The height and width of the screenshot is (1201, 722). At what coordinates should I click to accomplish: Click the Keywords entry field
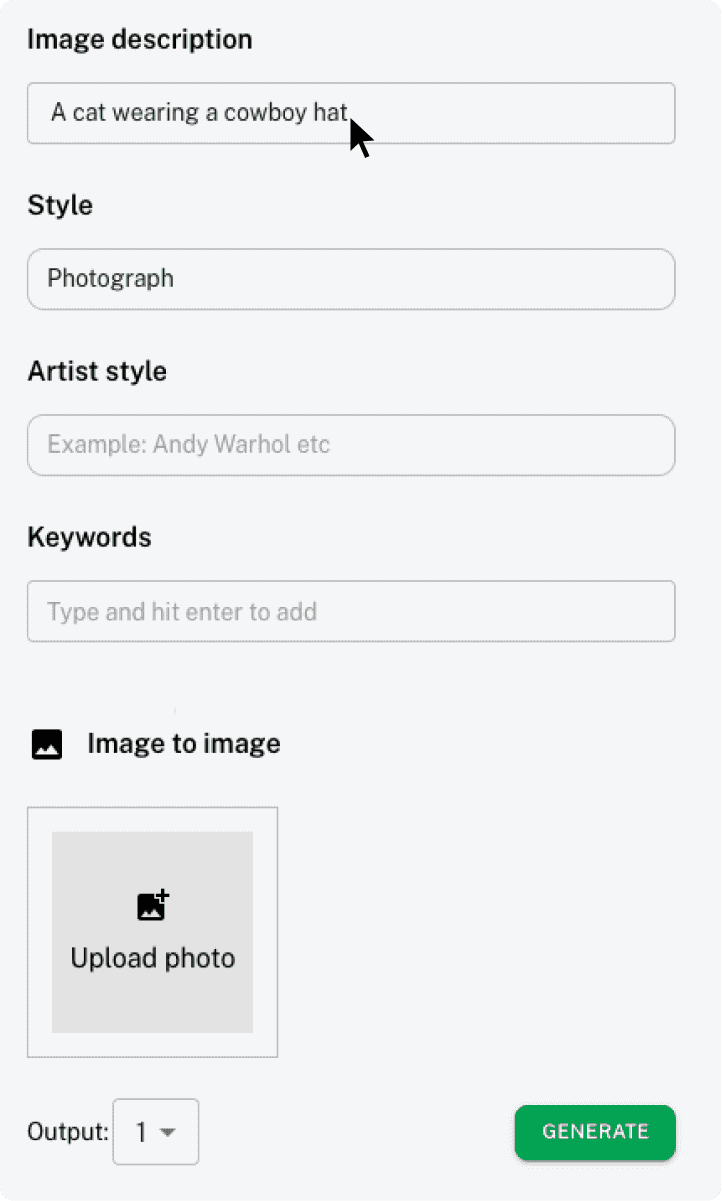click(x=351, y=611)
